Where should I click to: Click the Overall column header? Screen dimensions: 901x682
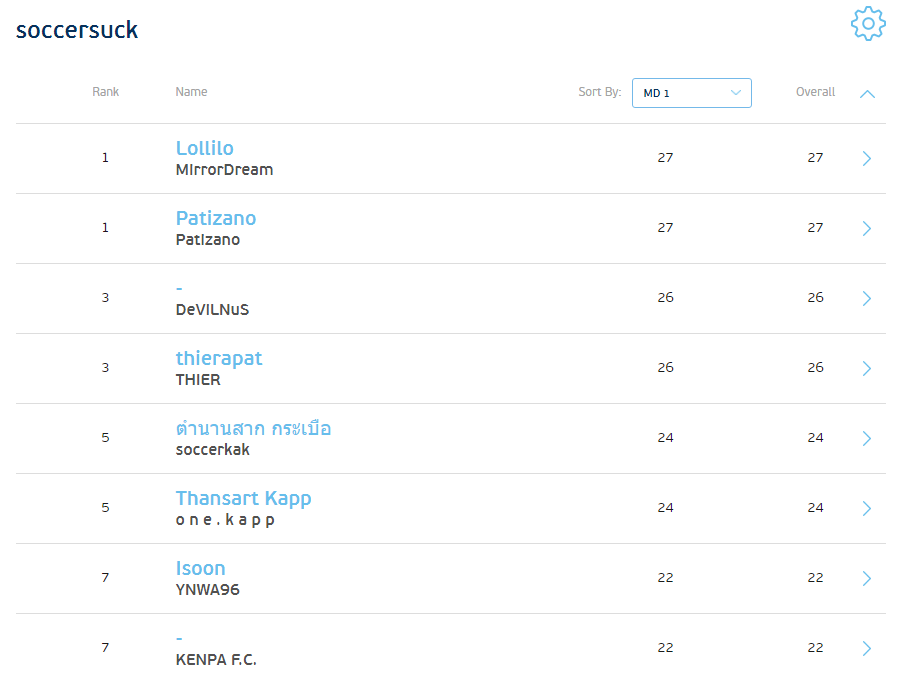click(815, 92)
